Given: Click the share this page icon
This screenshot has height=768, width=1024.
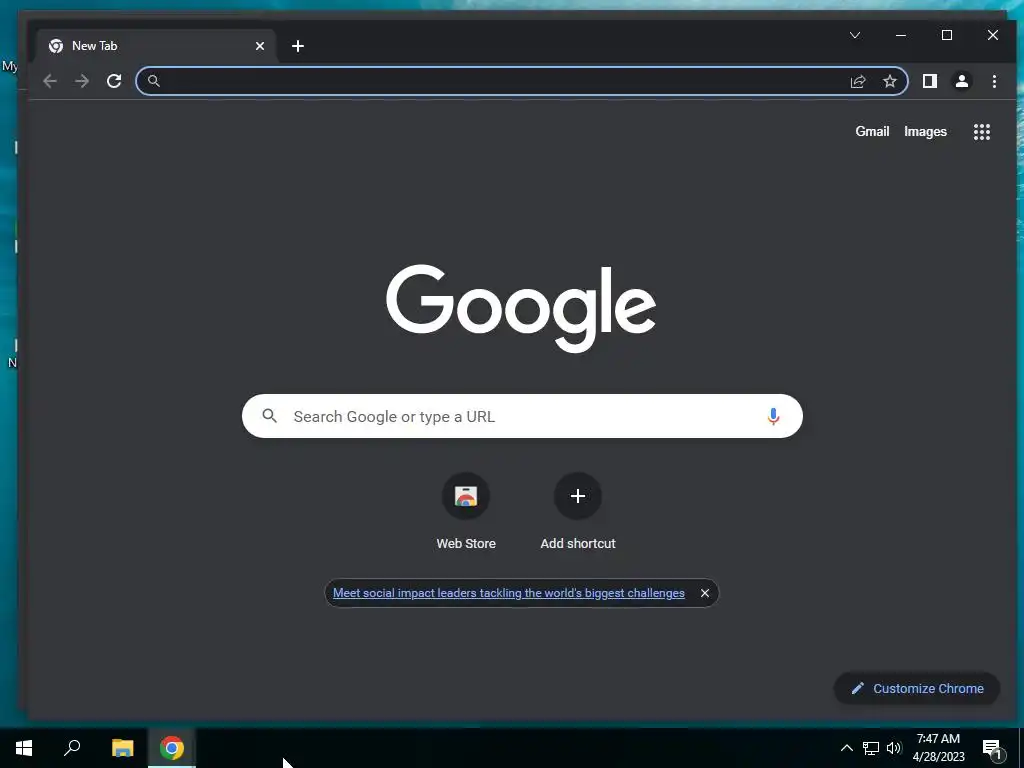Looking at the screenshot, I should (857, 81).
